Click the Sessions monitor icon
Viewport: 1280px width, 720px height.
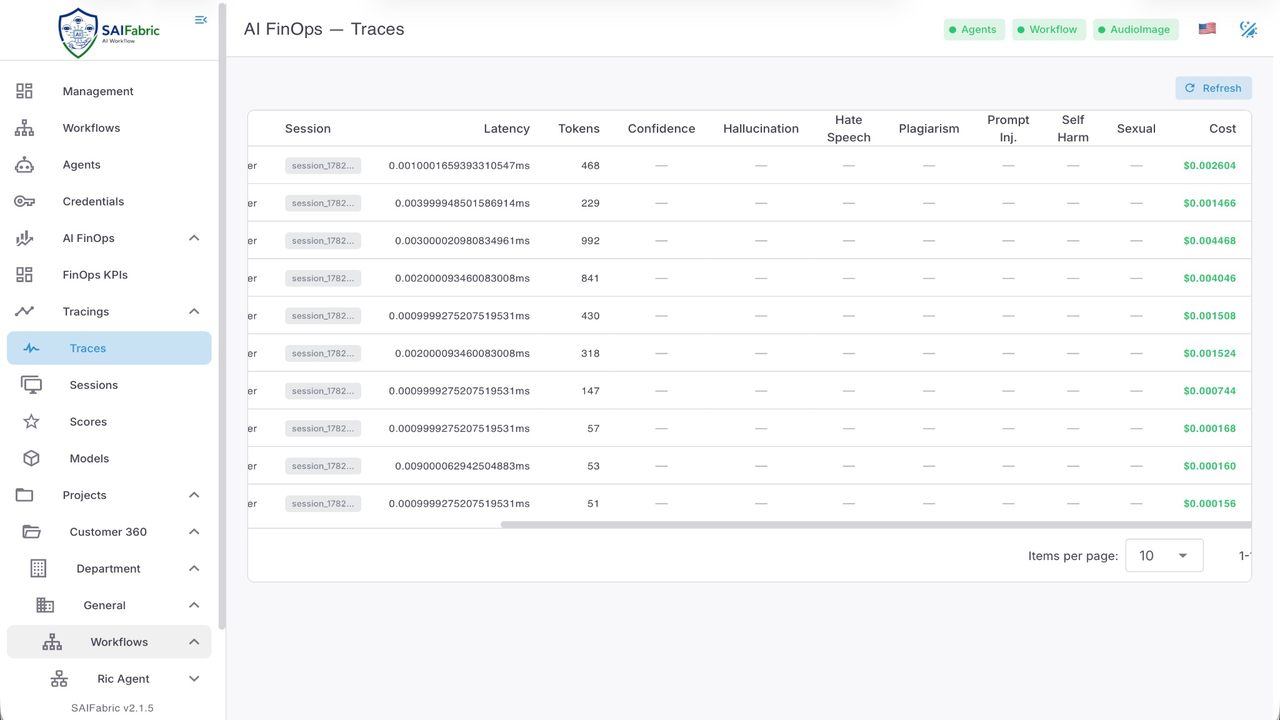(31, 385)
